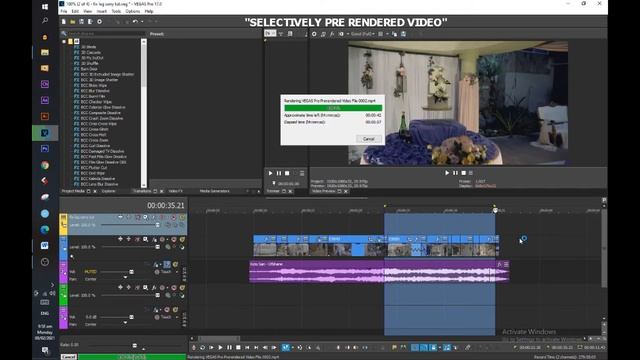Screen dimensions: 640x360
Task: Click the Record button in transport
Action: [194, 348]
